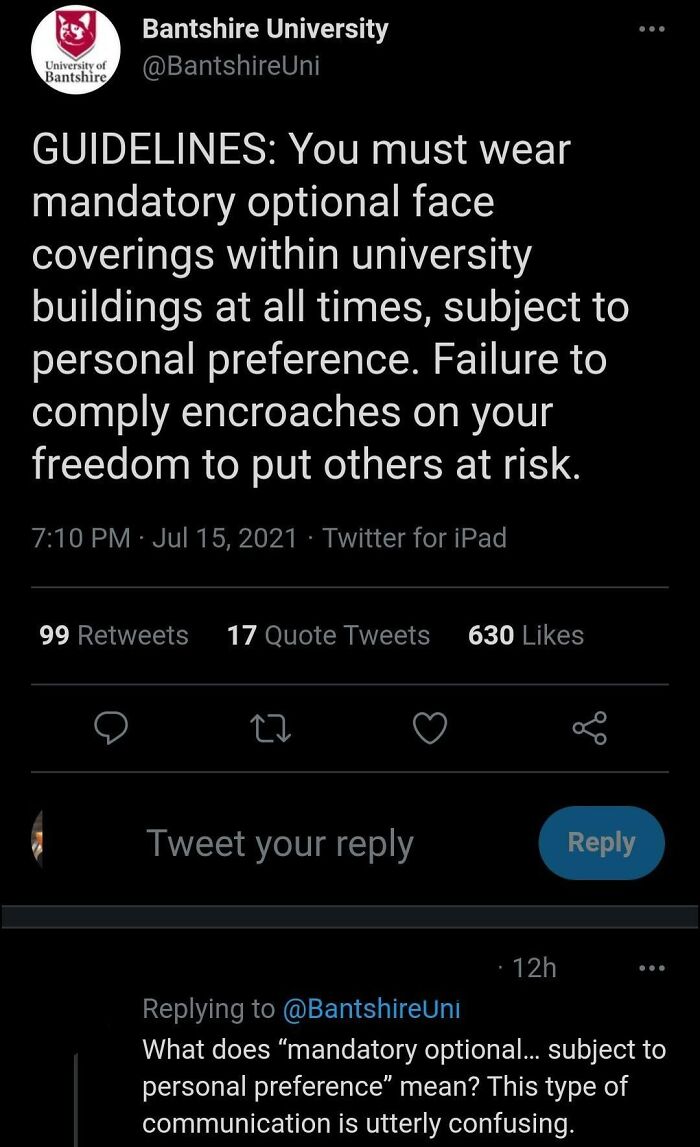View the 17 Quote Tweets list
Image resolution: width=700 pixels, height=1147 pixels.
tap(328, 635)
